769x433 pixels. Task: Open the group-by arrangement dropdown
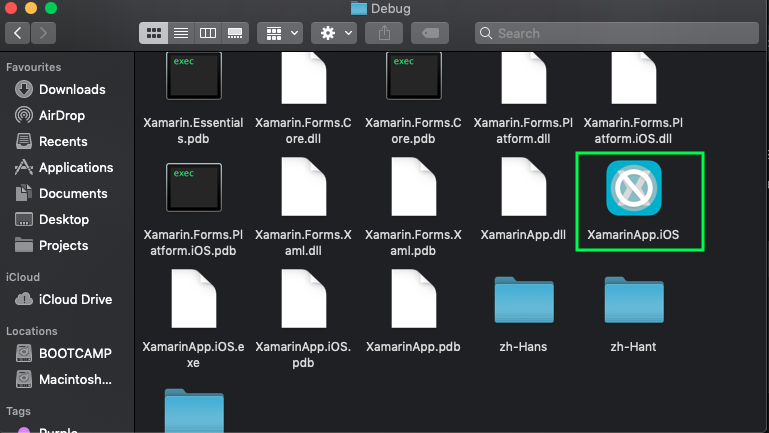[280, 33]
